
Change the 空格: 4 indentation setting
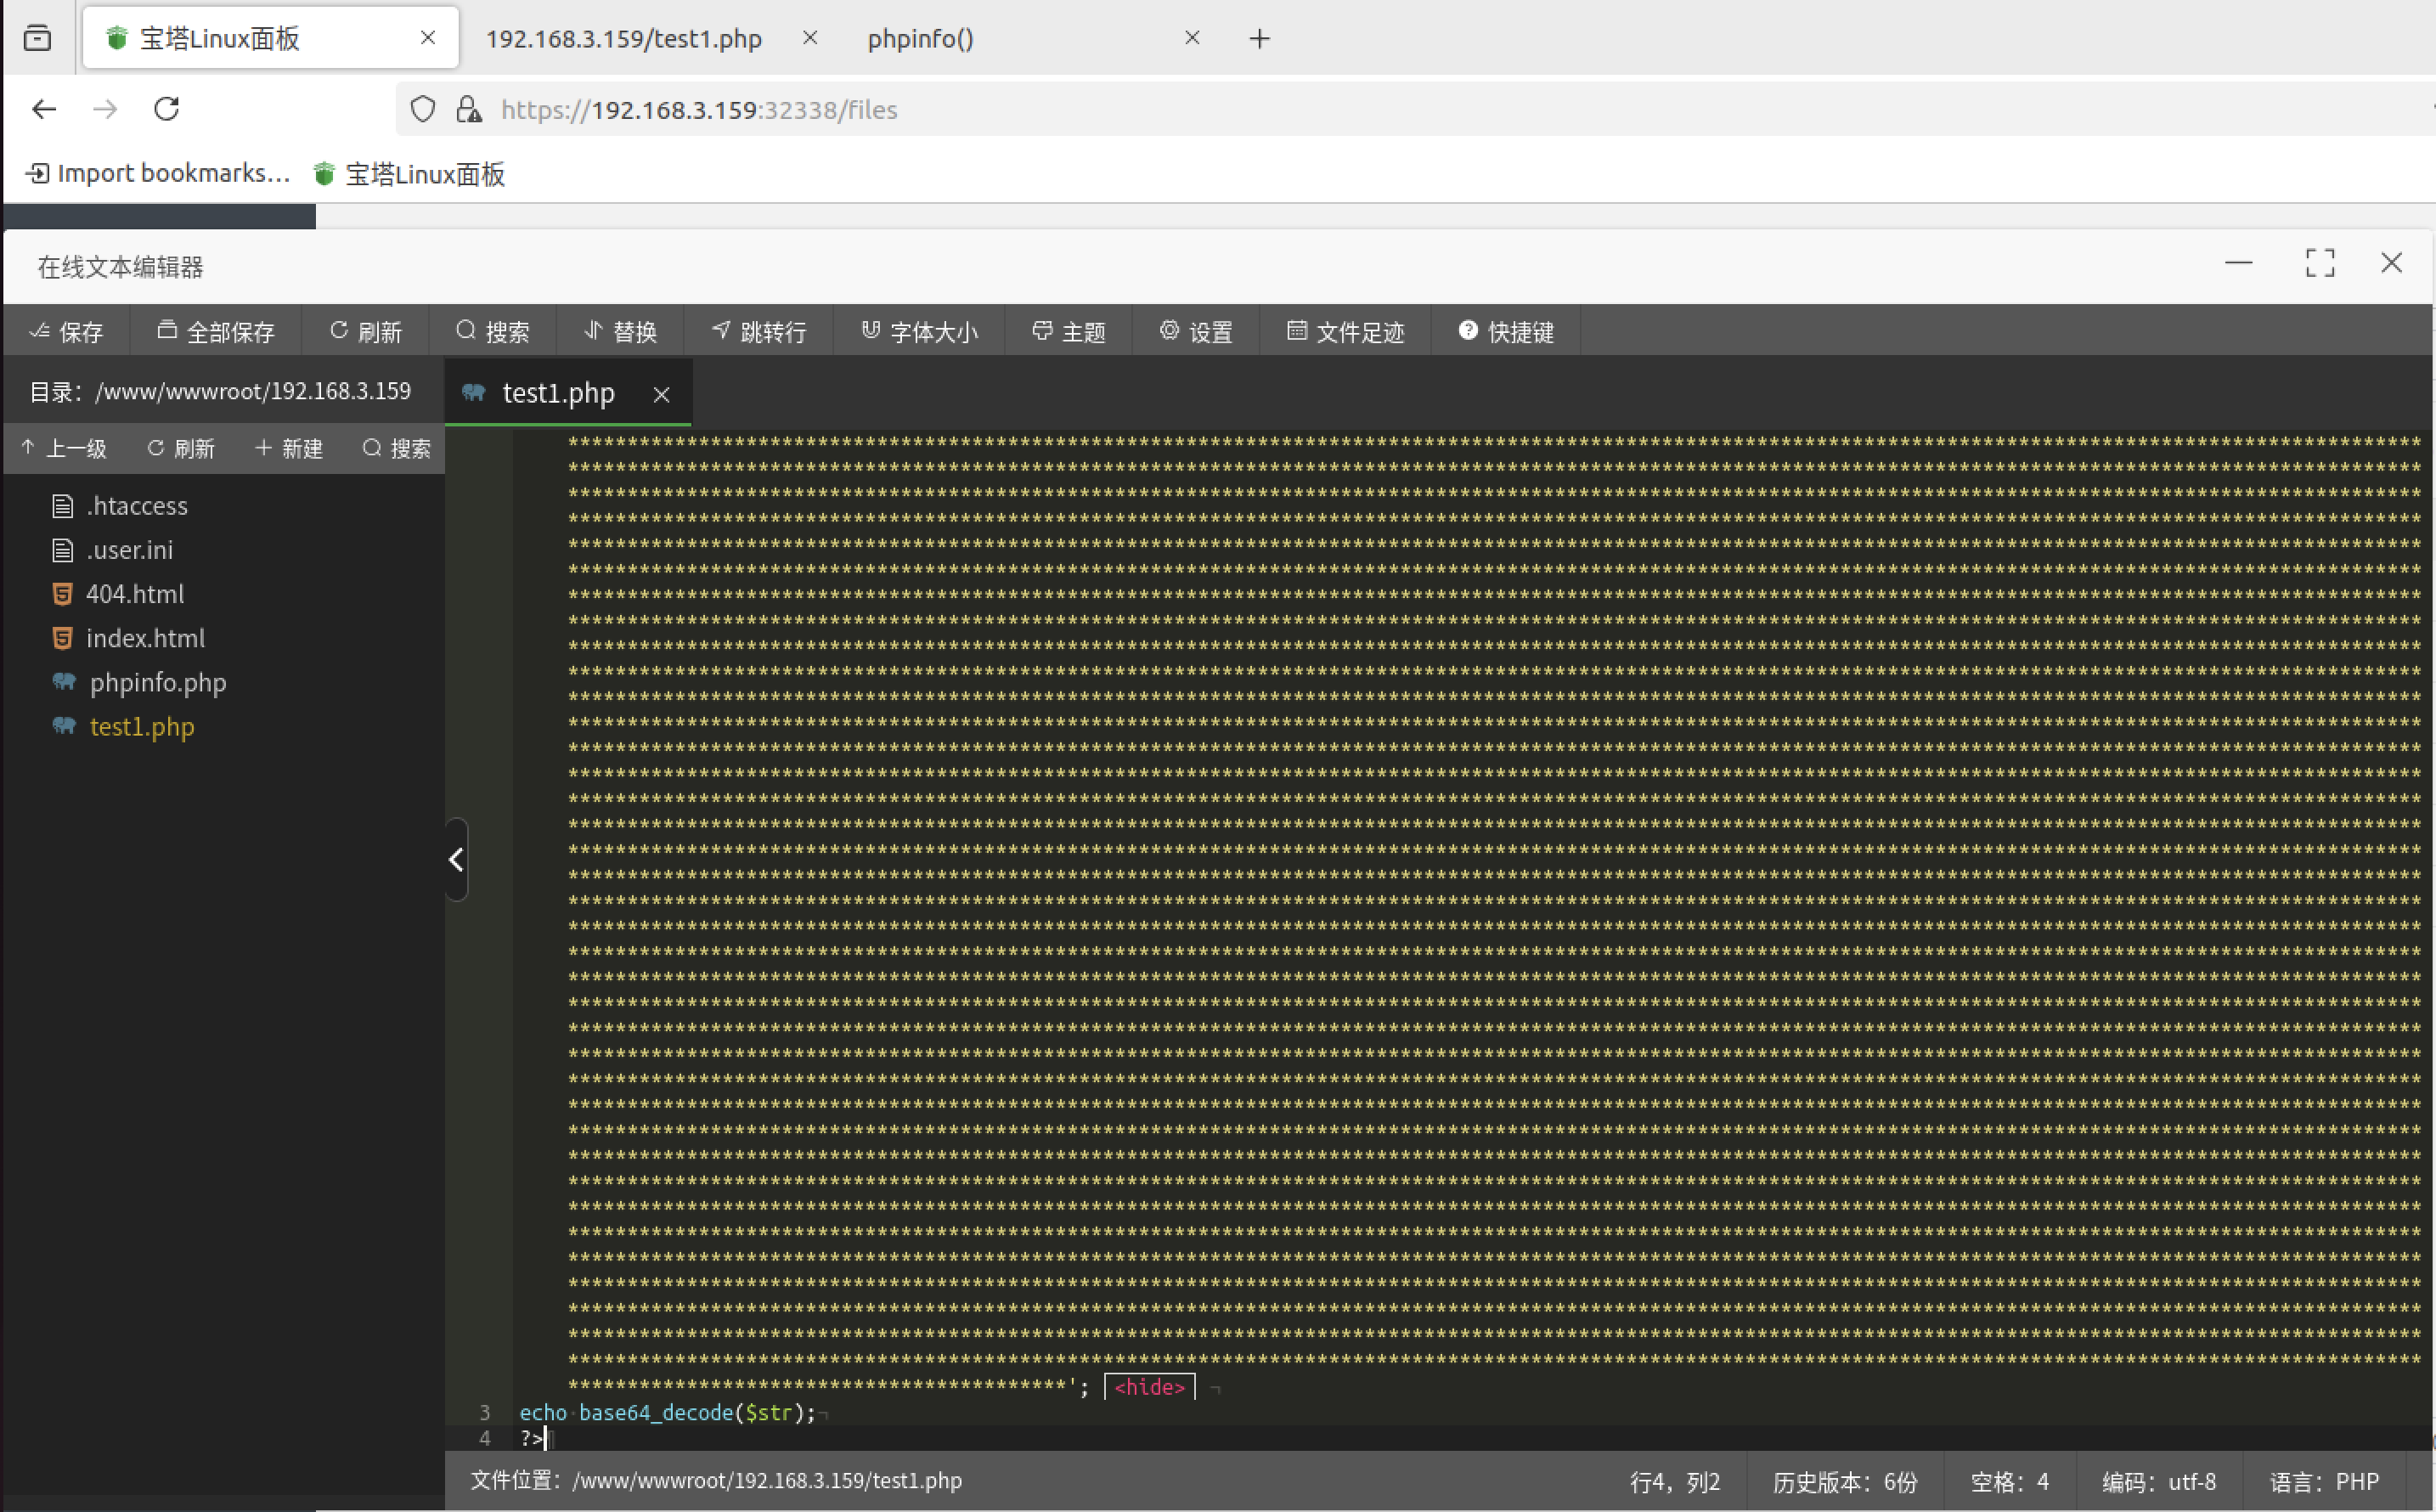pyautogui.click(x=2009, y=1481)
